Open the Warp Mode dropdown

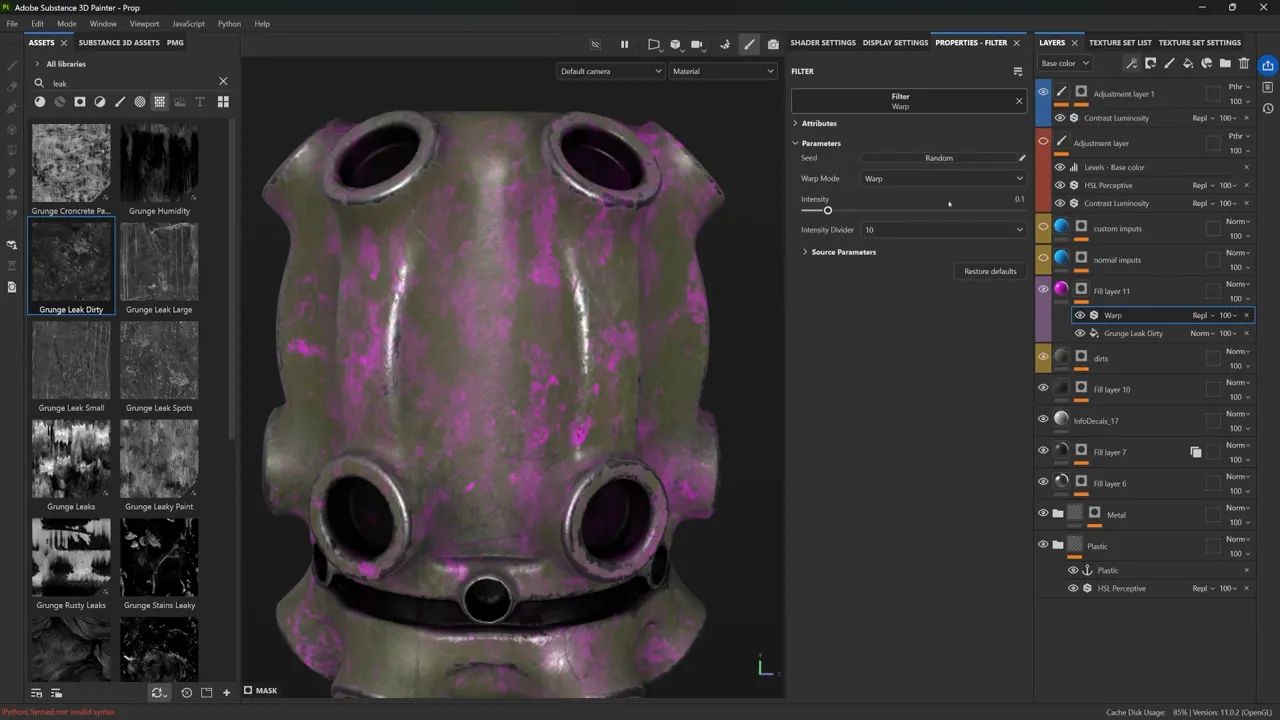[943, 179]
